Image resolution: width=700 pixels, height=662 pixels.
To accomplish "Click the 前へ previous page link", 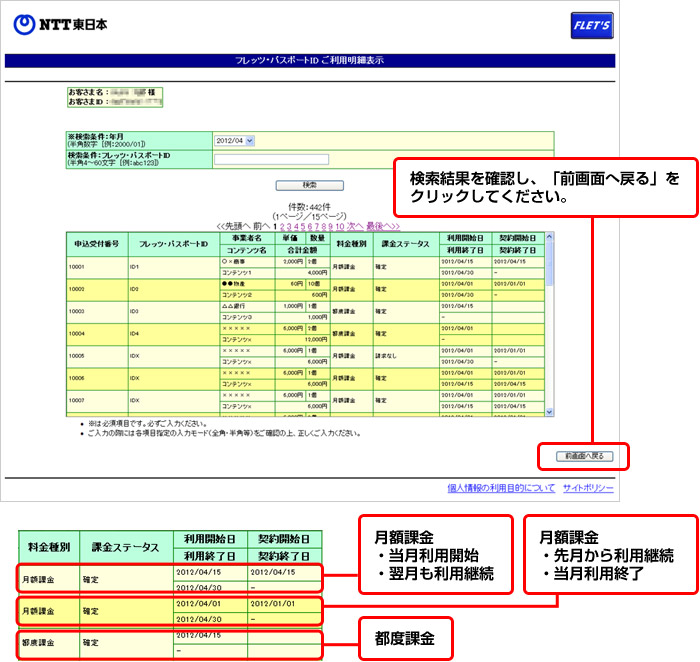I will pyautogui.click(x=262, y=226).
